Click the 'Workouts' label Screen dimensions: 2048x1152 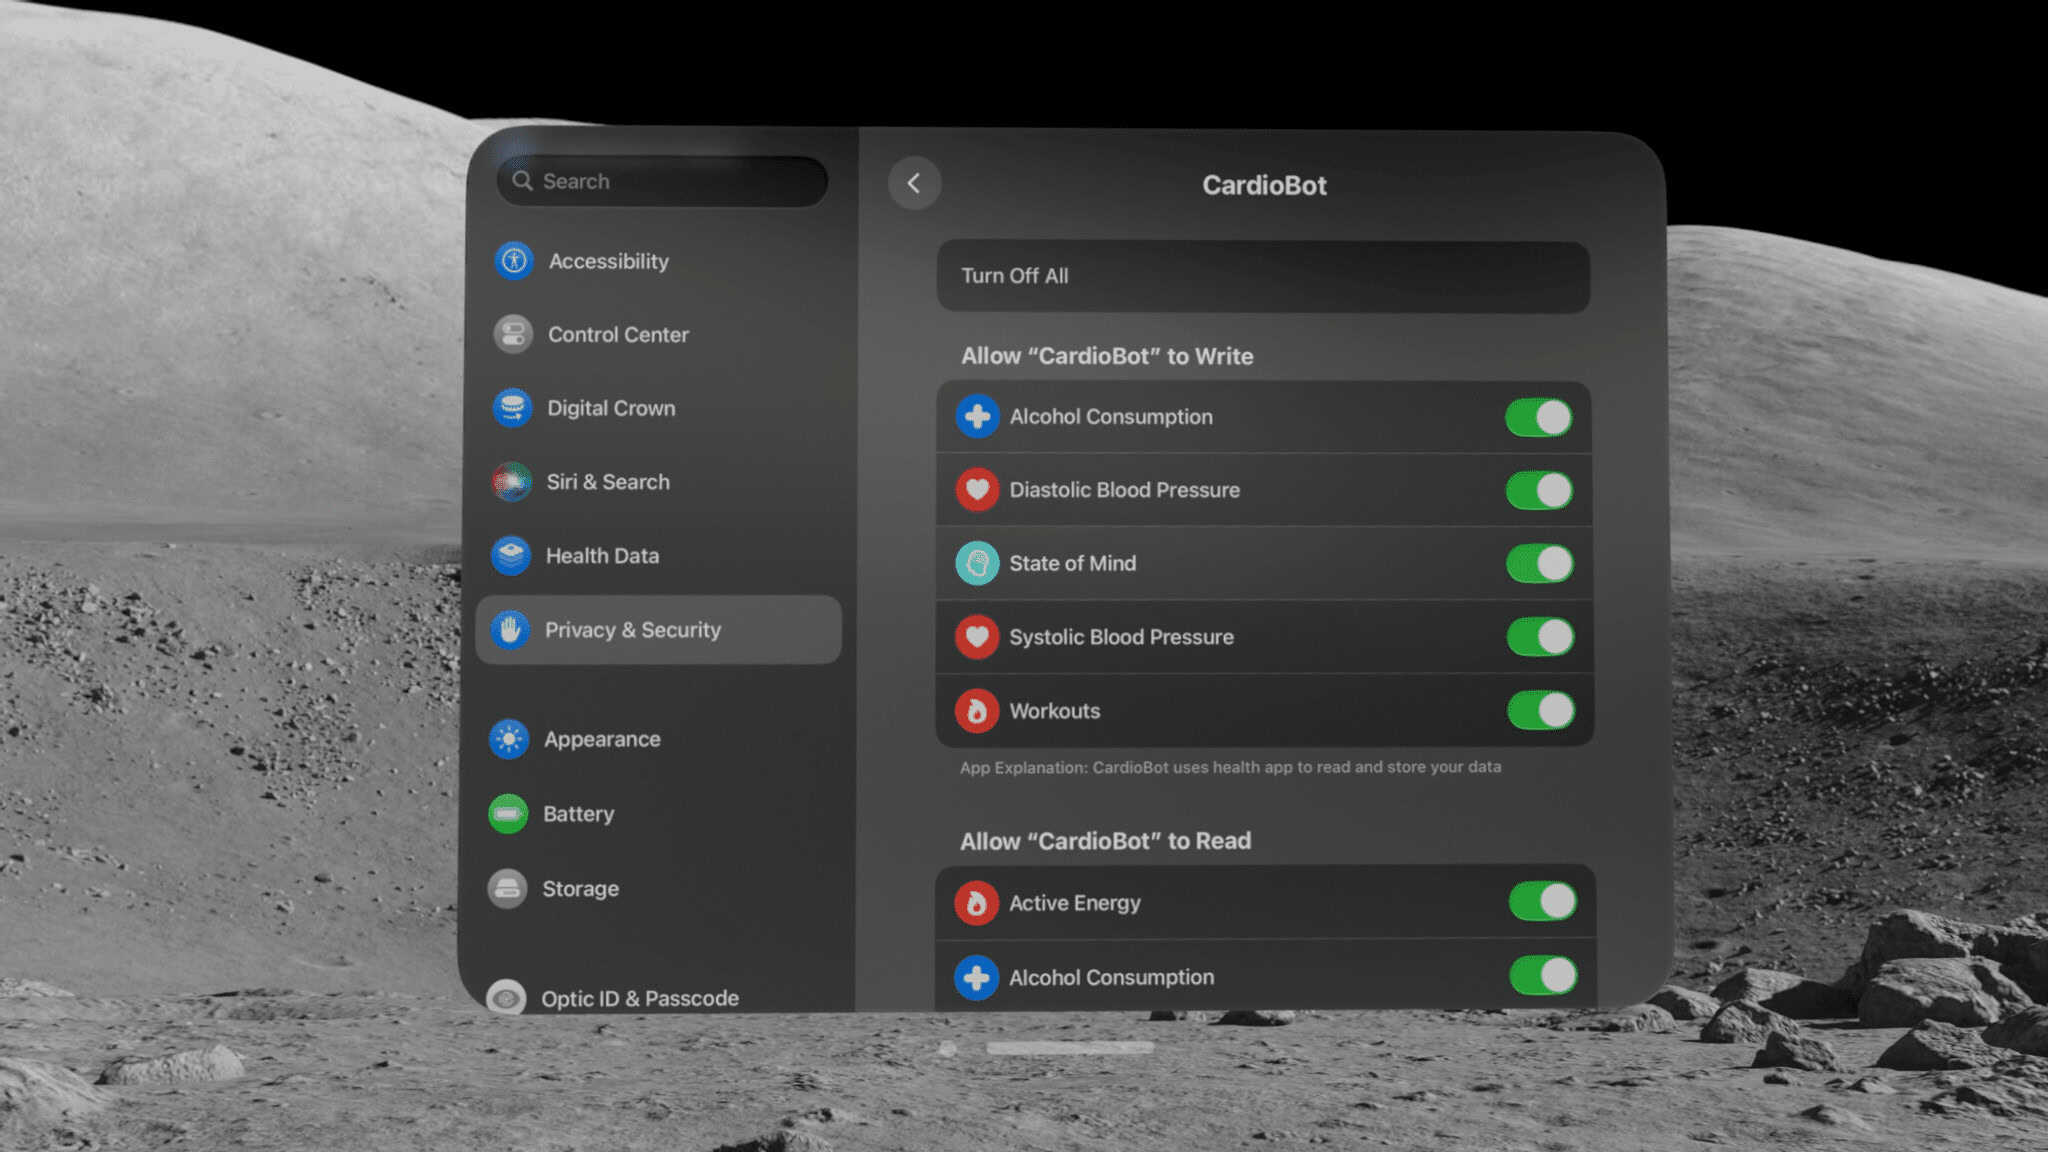1054,711
